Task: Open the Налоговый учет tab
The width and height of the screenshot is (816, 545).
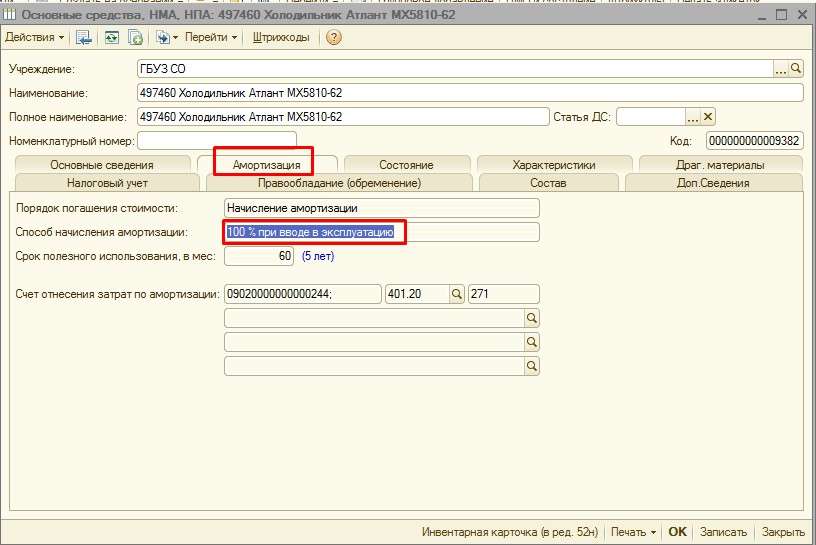Action: [107, 183]
